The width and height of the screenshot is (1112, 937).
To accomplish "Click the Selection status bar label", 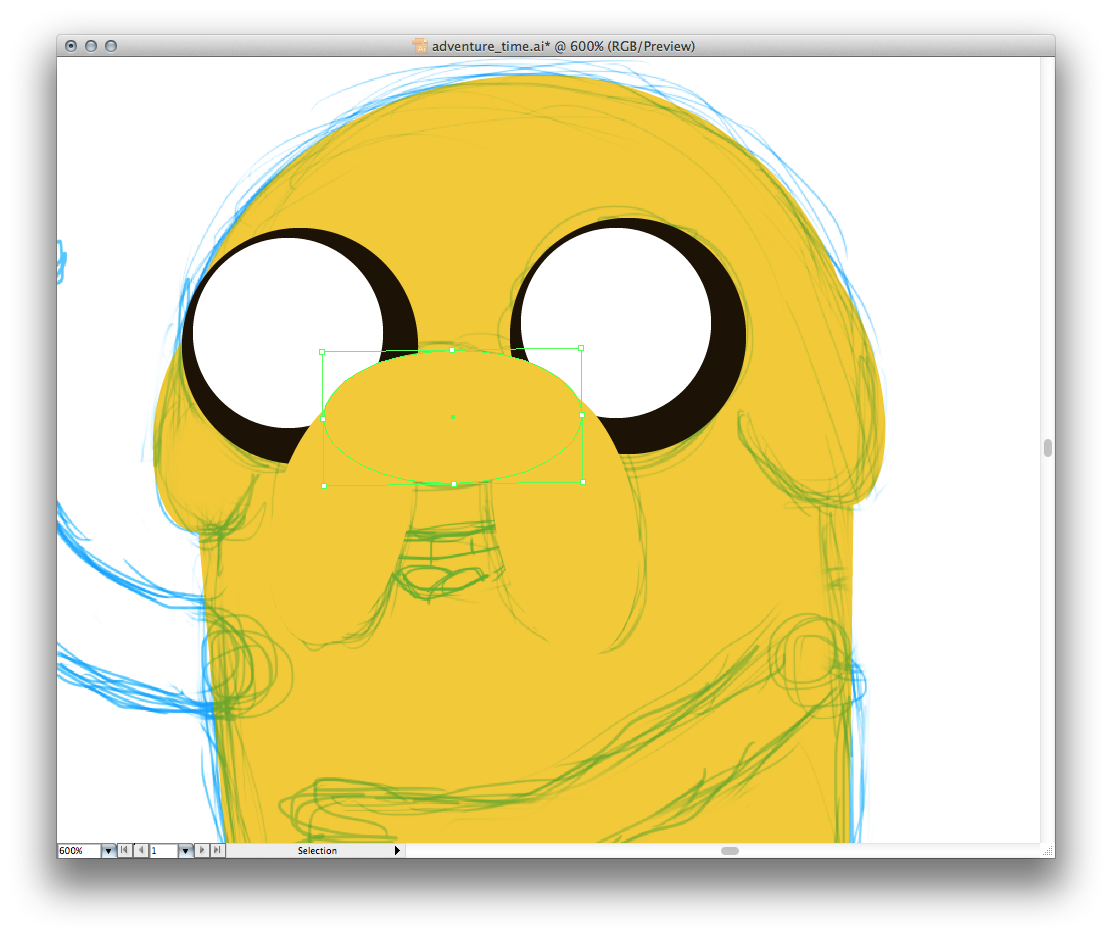I will (x=317, y=851).
